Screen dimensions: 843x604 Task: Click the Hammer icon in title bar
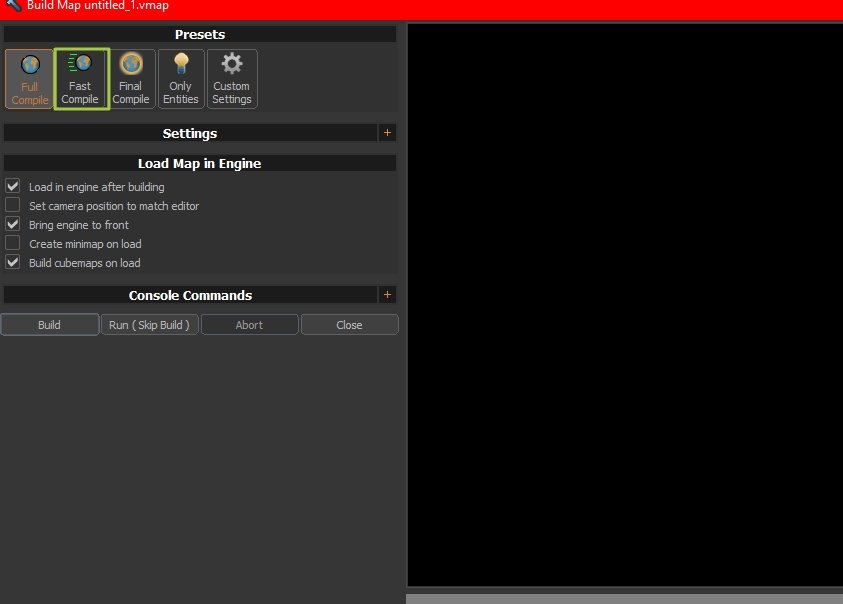[12, 6]
